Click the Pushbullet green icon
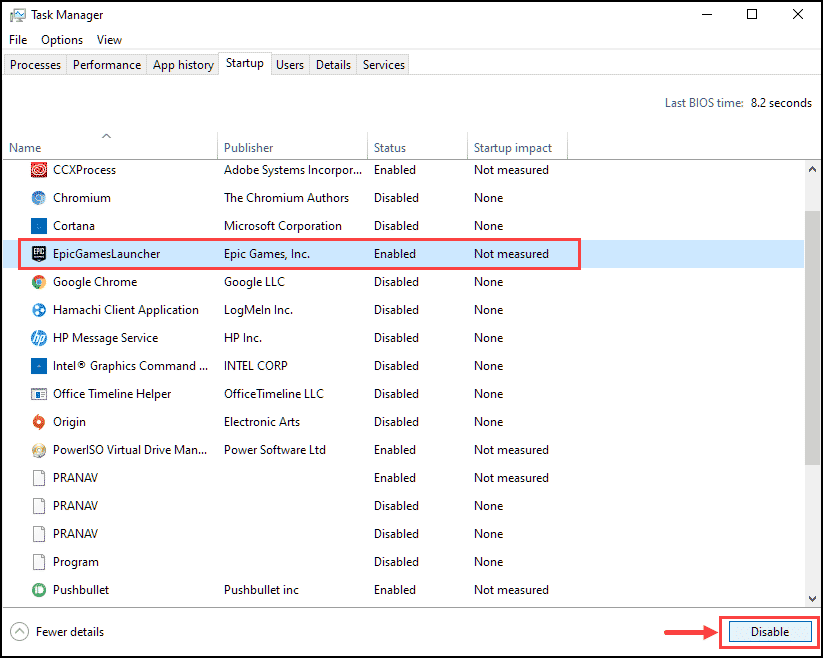The image size is (823, 658). (39, 590)
